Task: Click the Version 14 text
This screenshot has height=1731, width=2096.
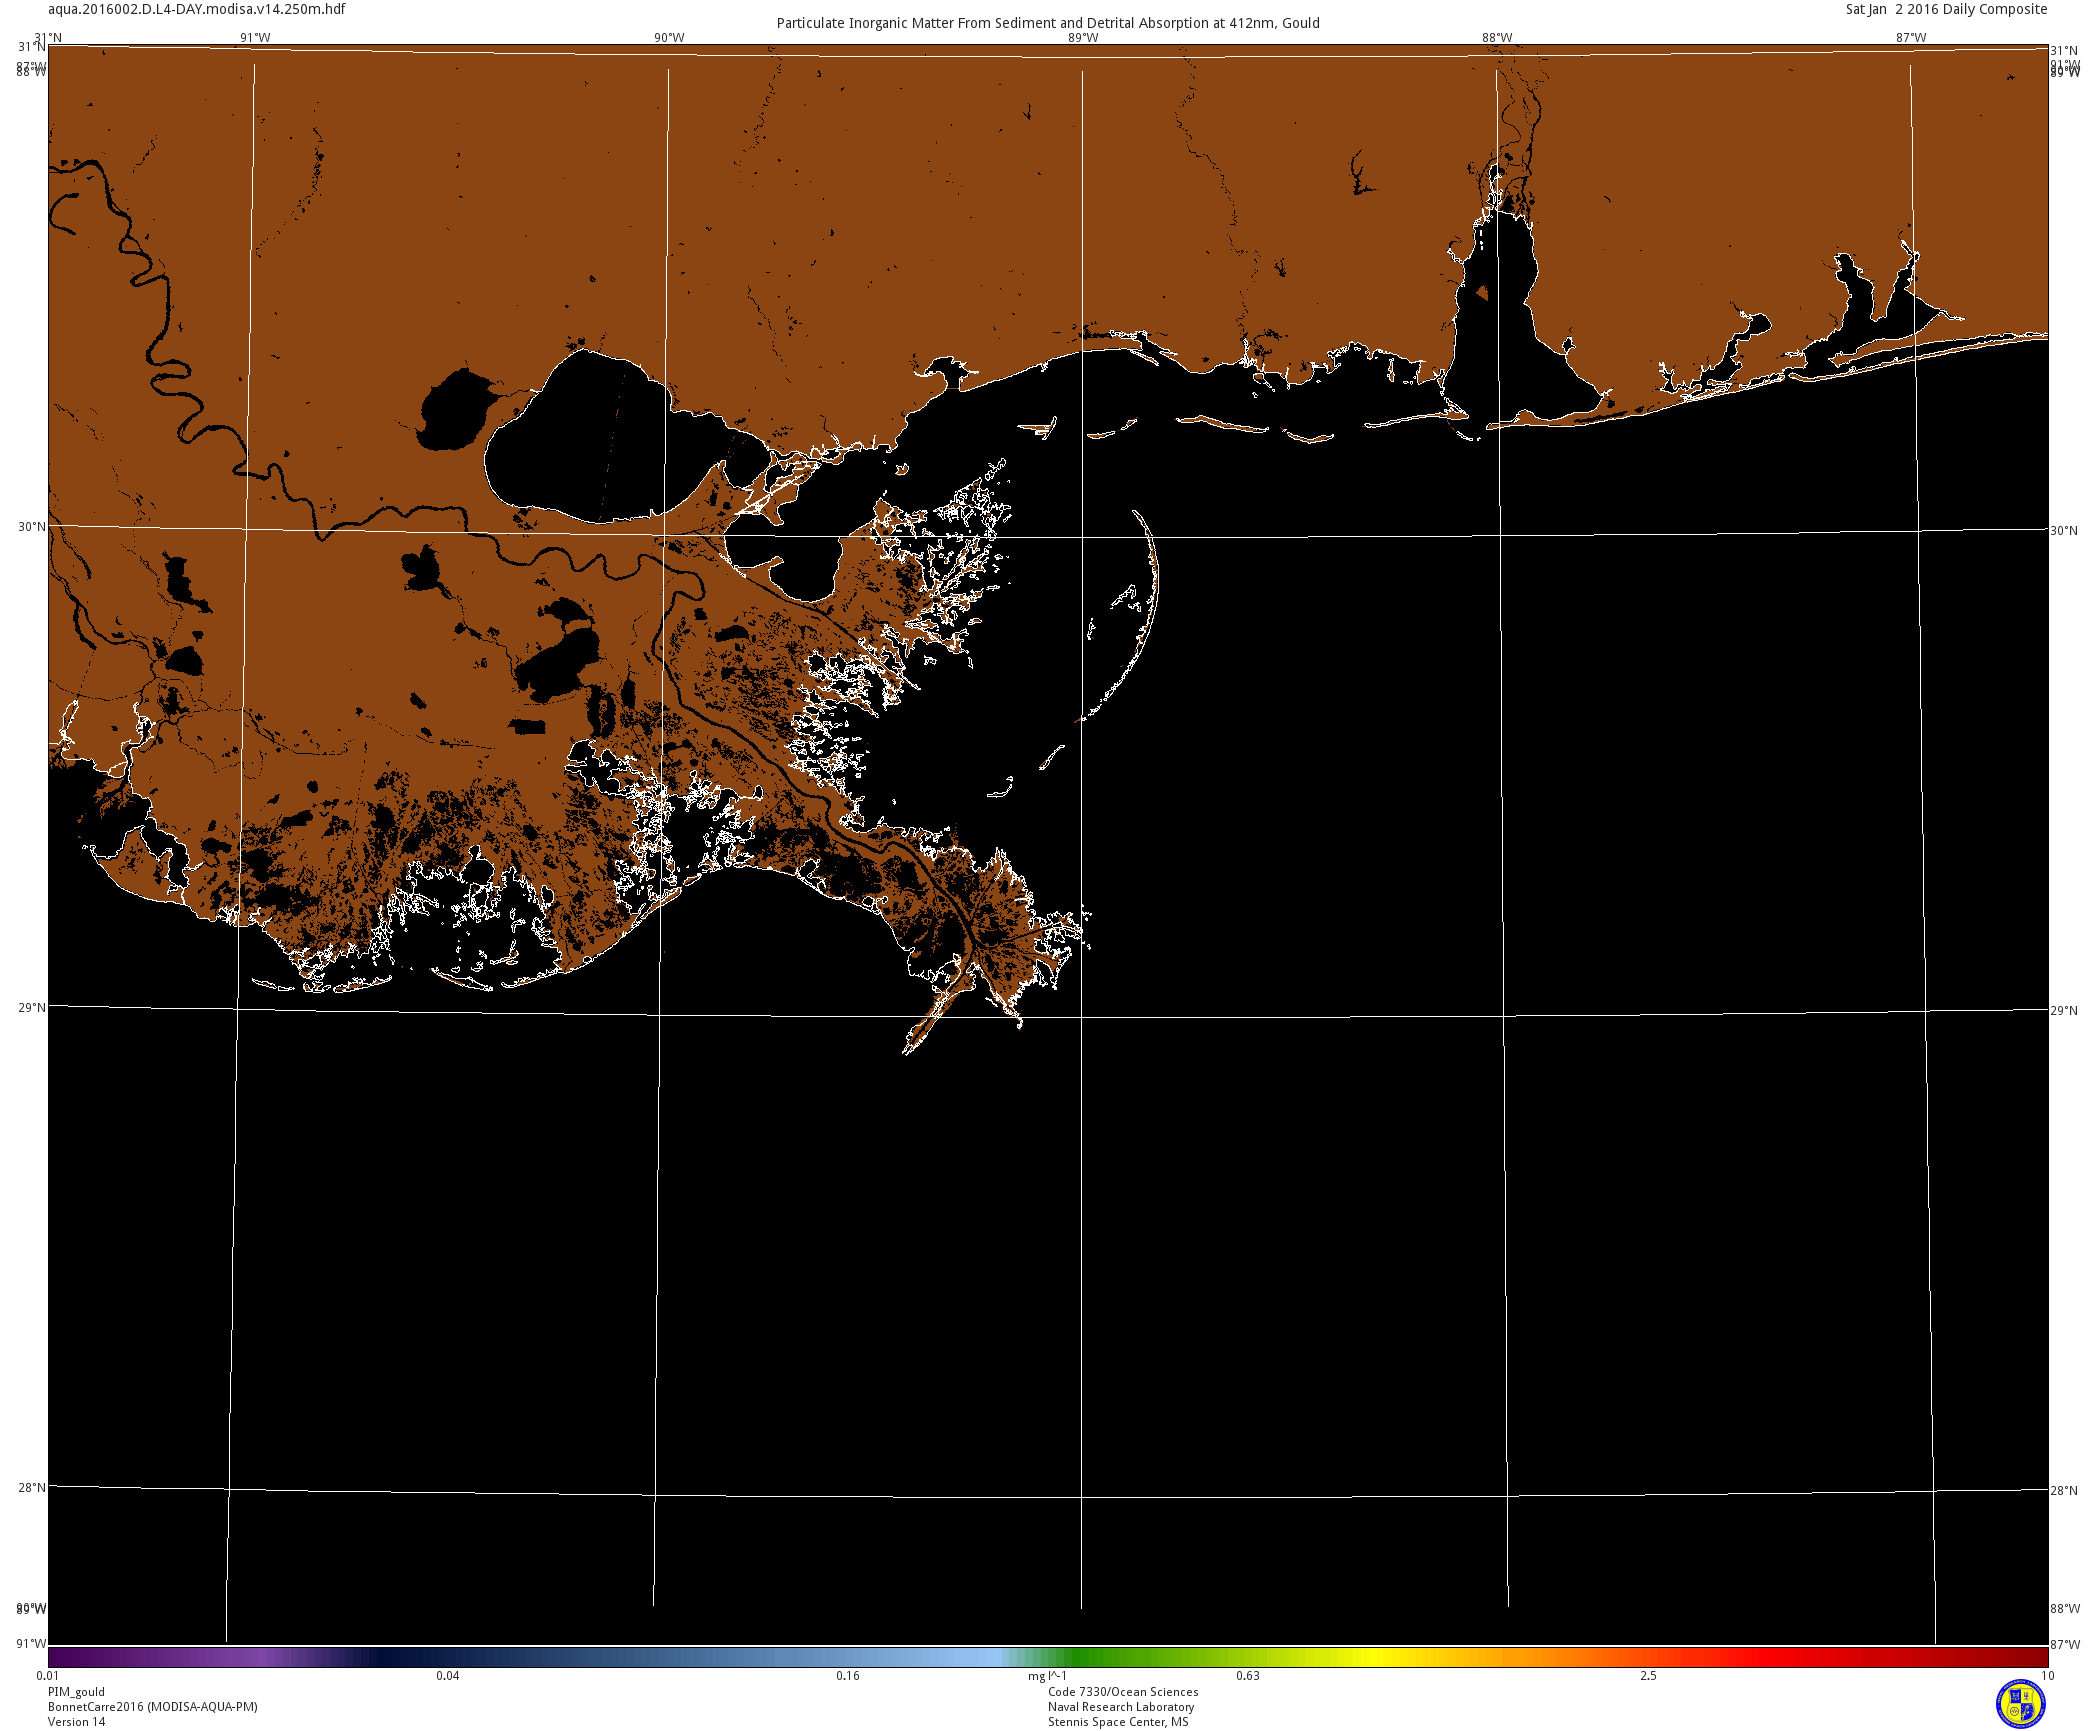Action: 76,1722
